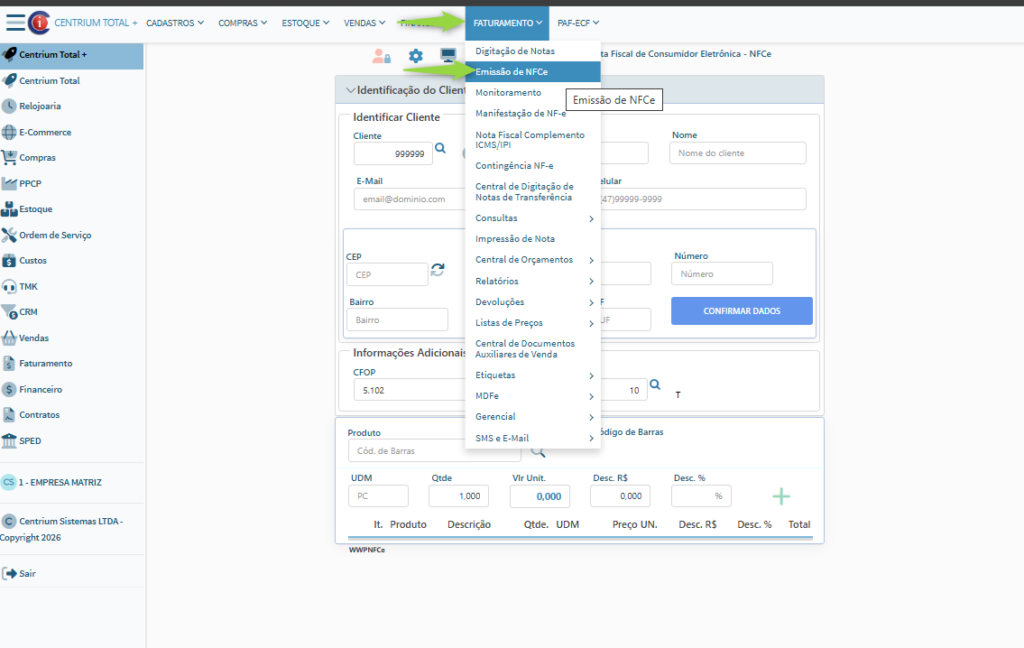1024x648 pixels.
Task: Expand Central de Orçamentos submenu
Action: (533, 260)
